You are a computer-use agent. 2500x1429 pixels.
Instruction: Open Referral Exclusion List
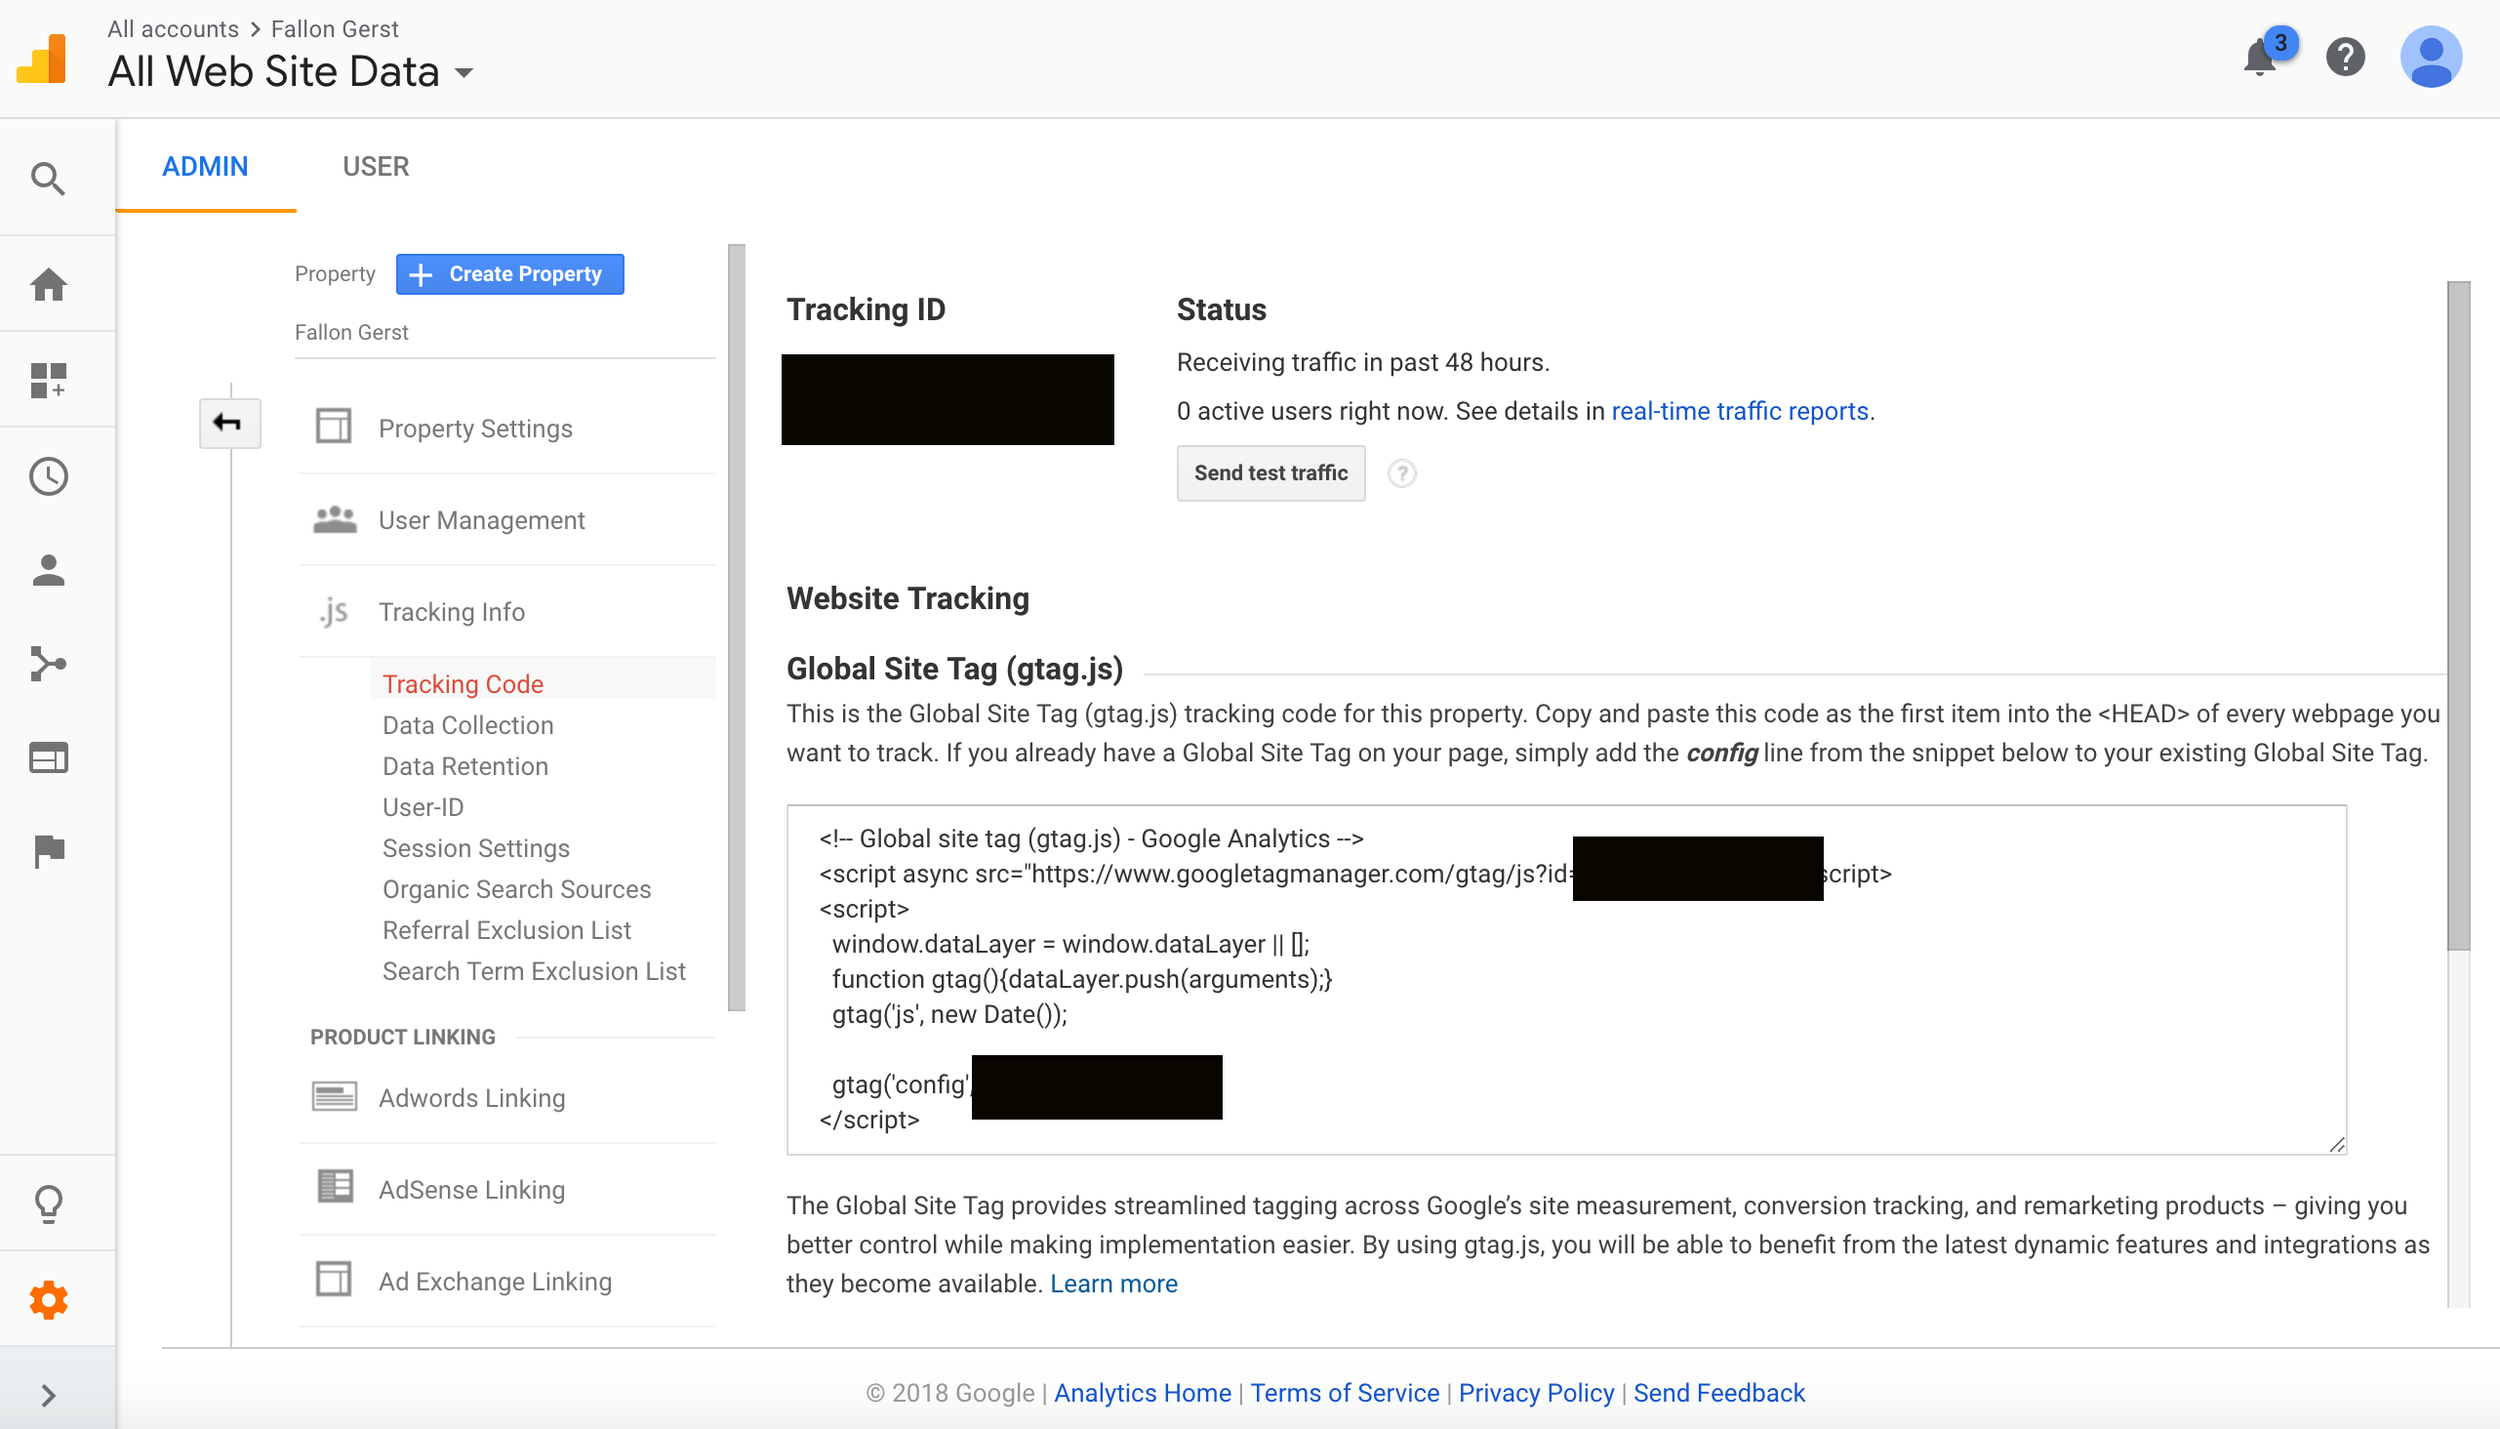507,930
